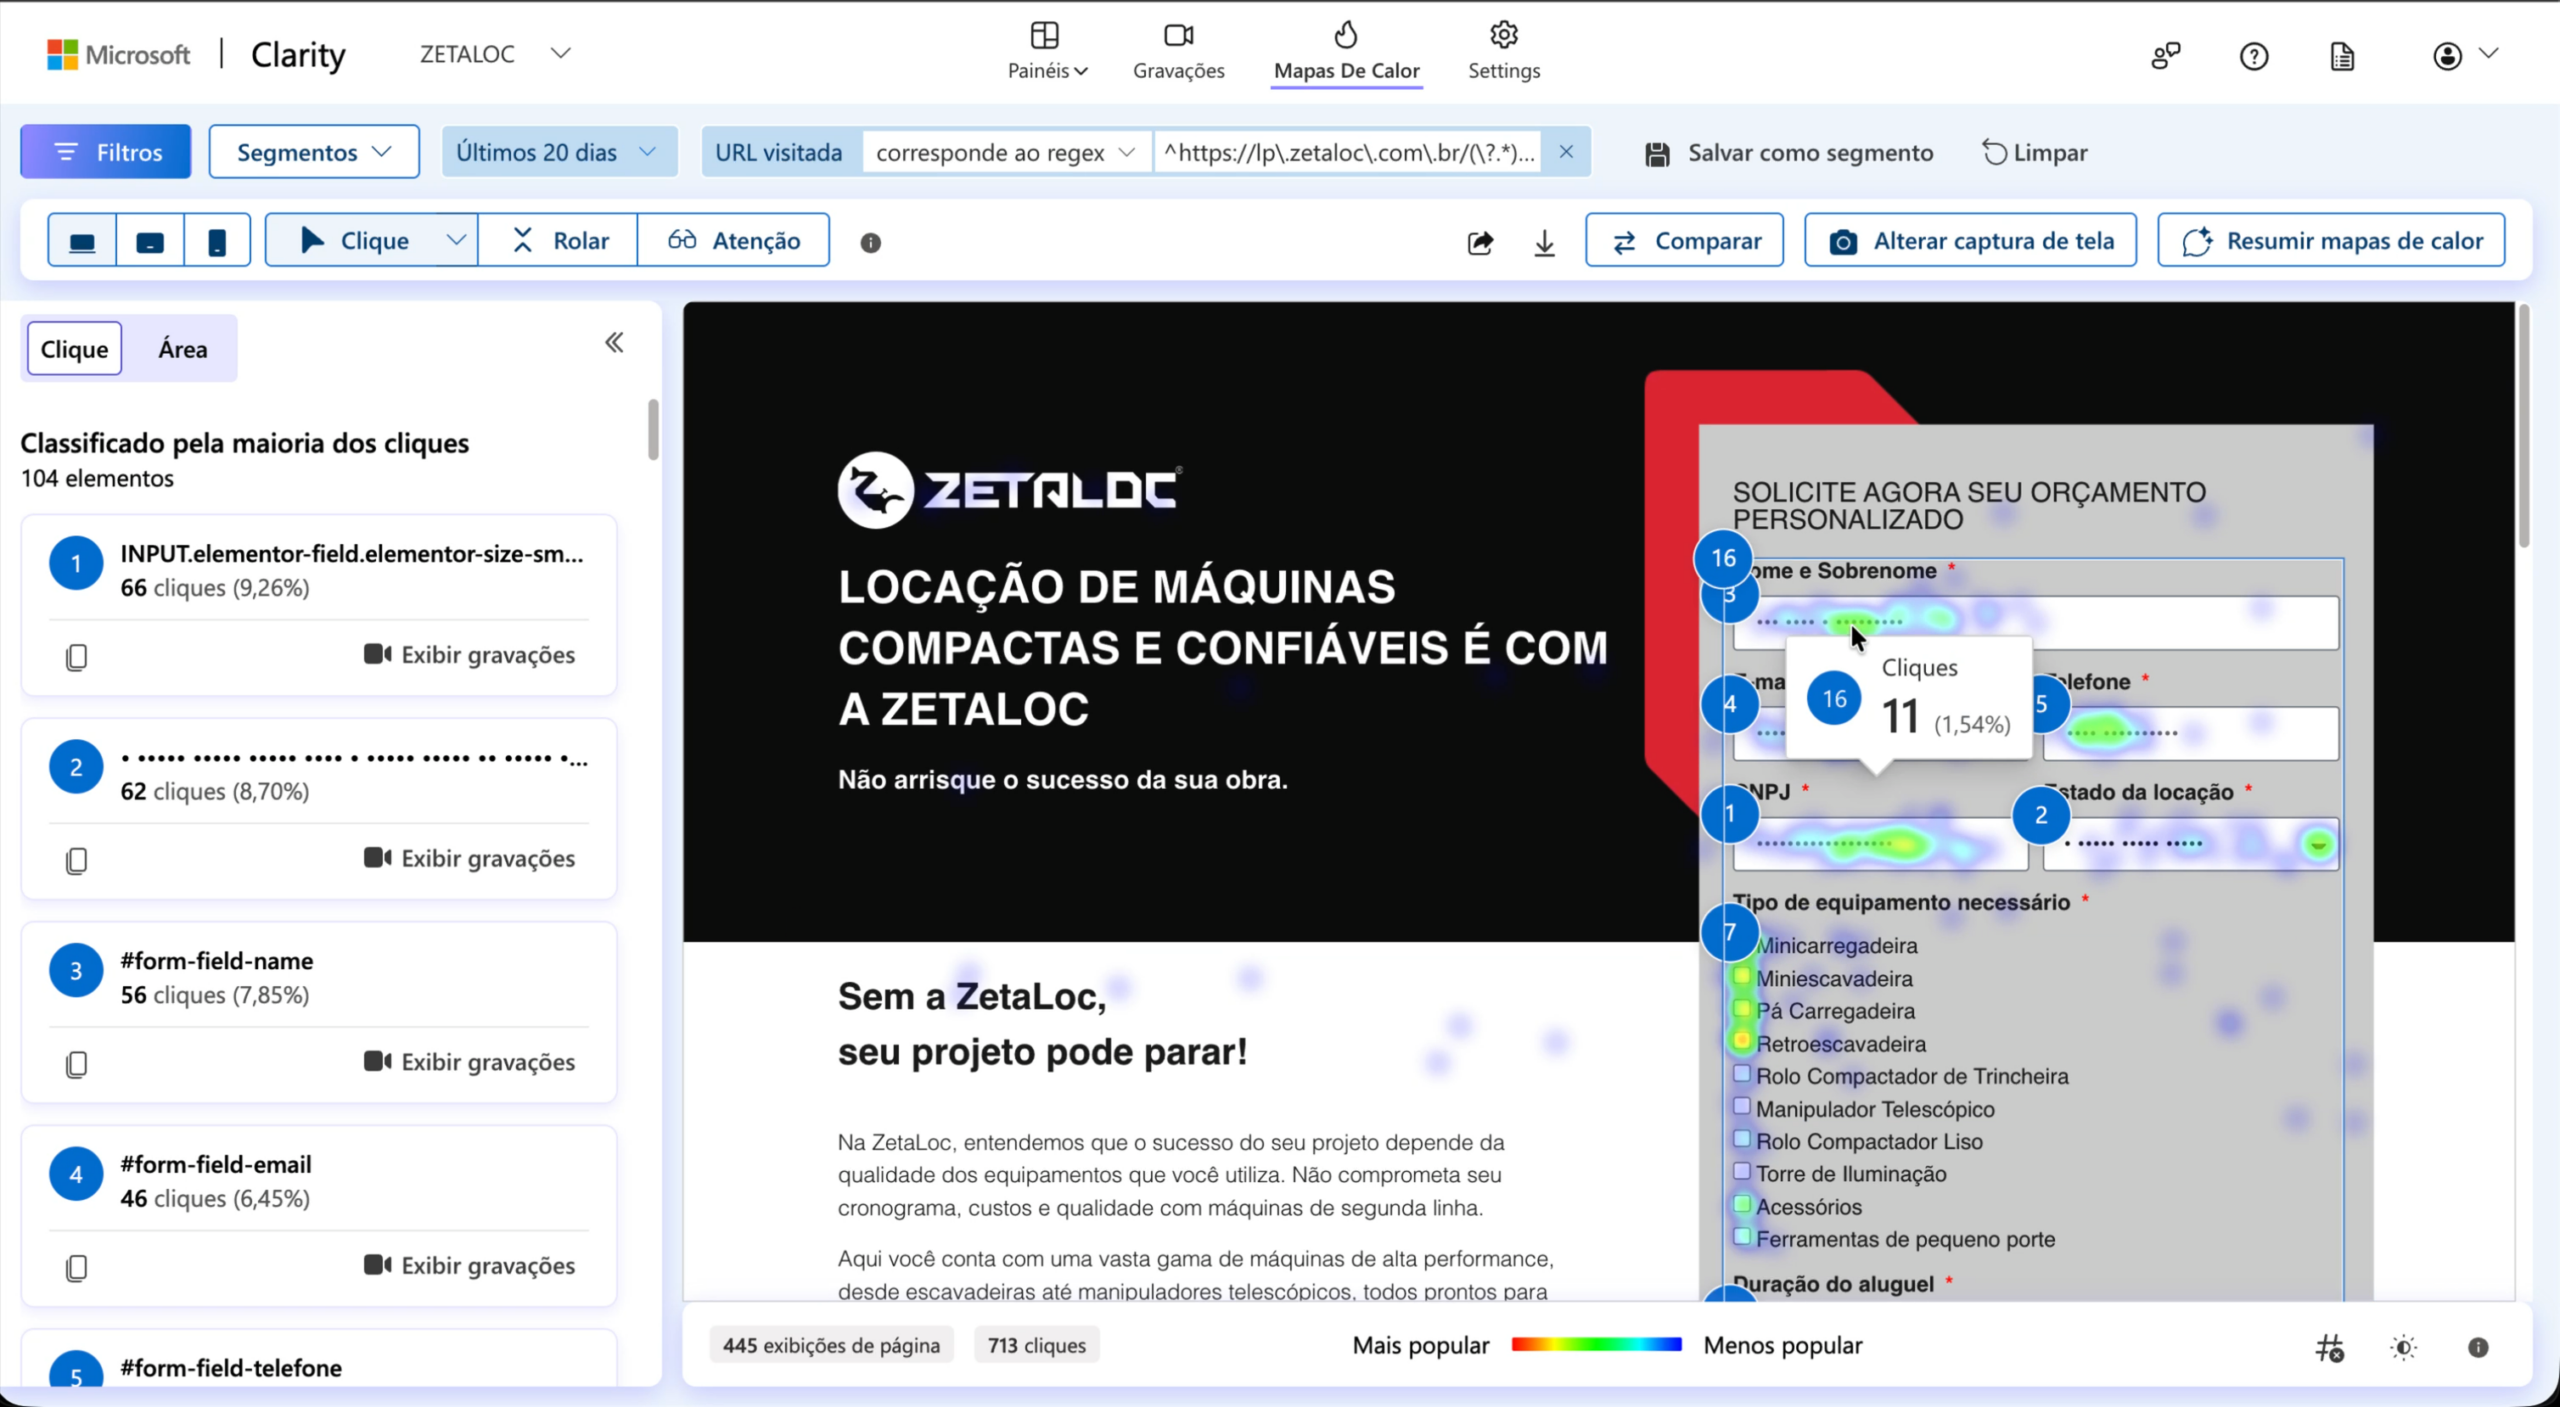This screenshot has height=1407, width=2560.
Task: Open the Filtros button
Action: coord(106,152)
